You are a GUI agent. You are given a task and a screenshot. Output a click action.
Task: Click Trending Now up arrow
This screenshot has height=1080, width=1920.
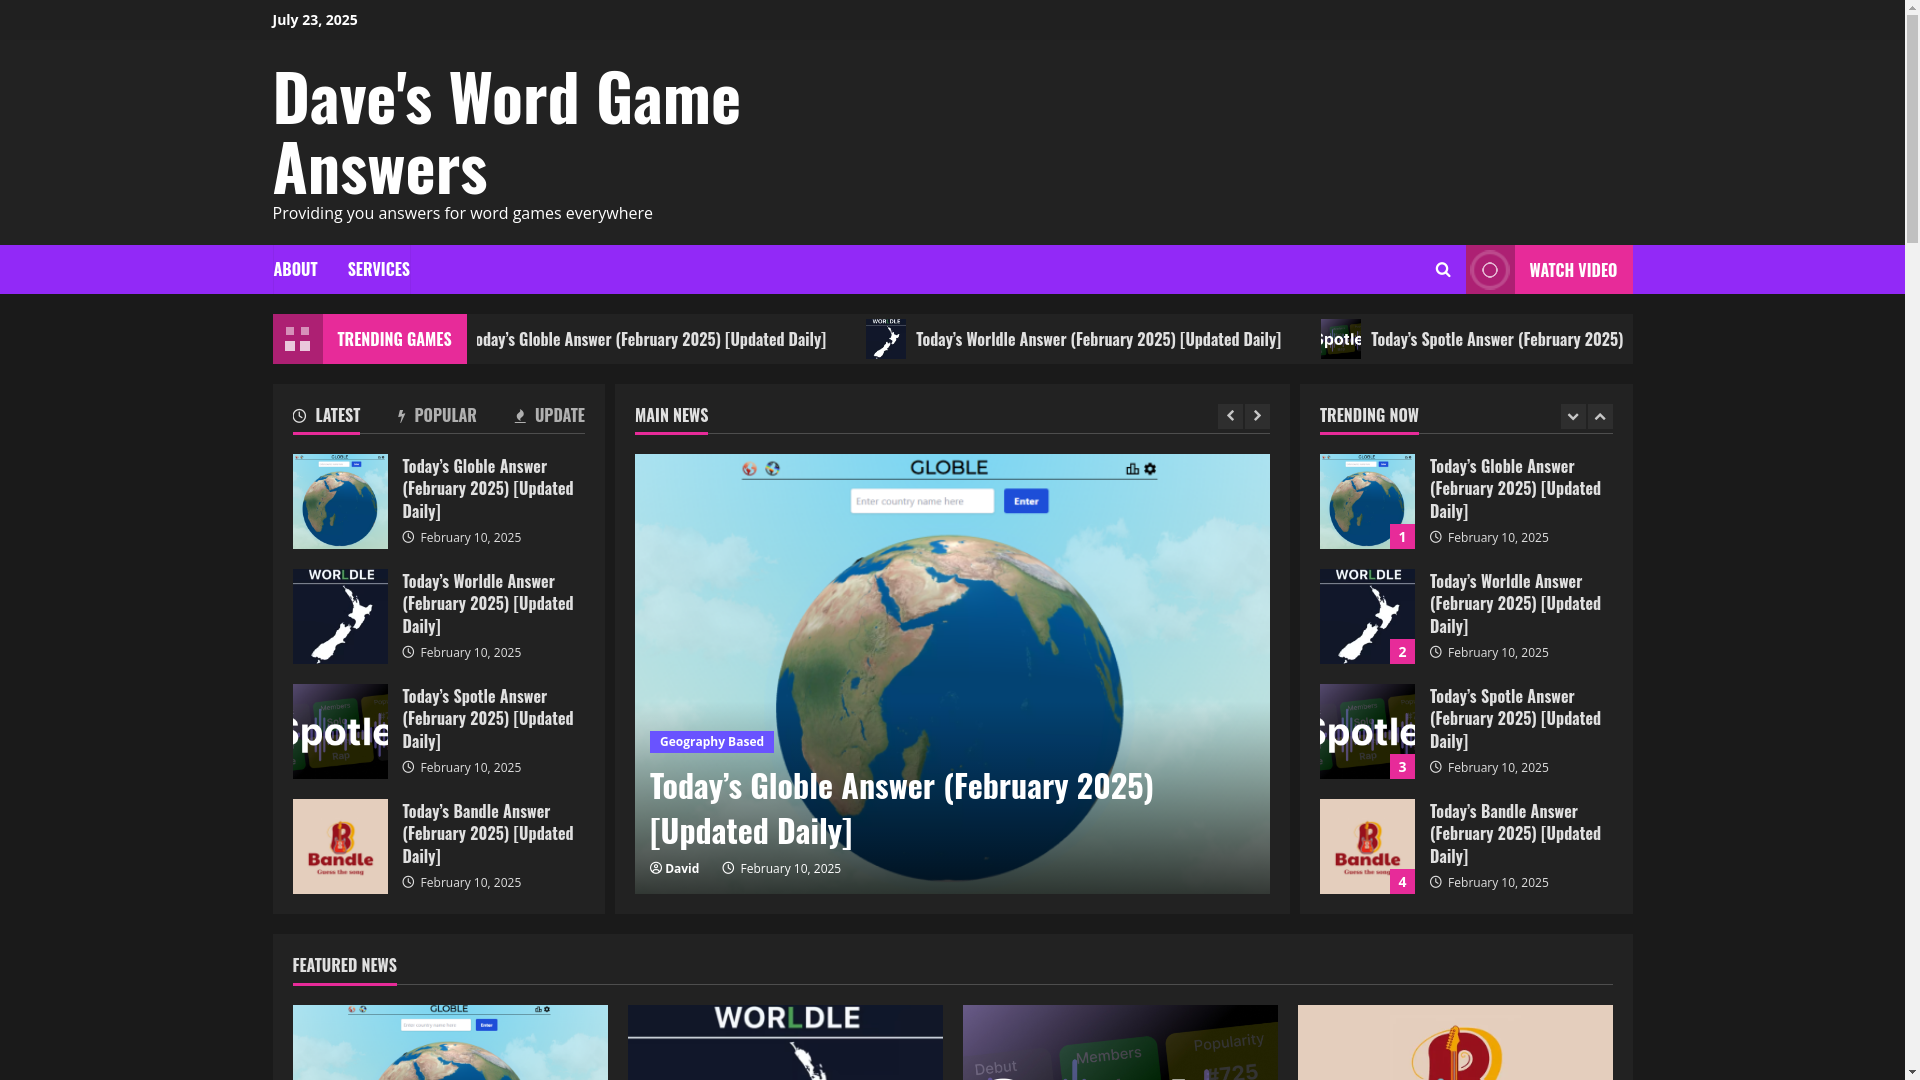tap(1600, 416)
